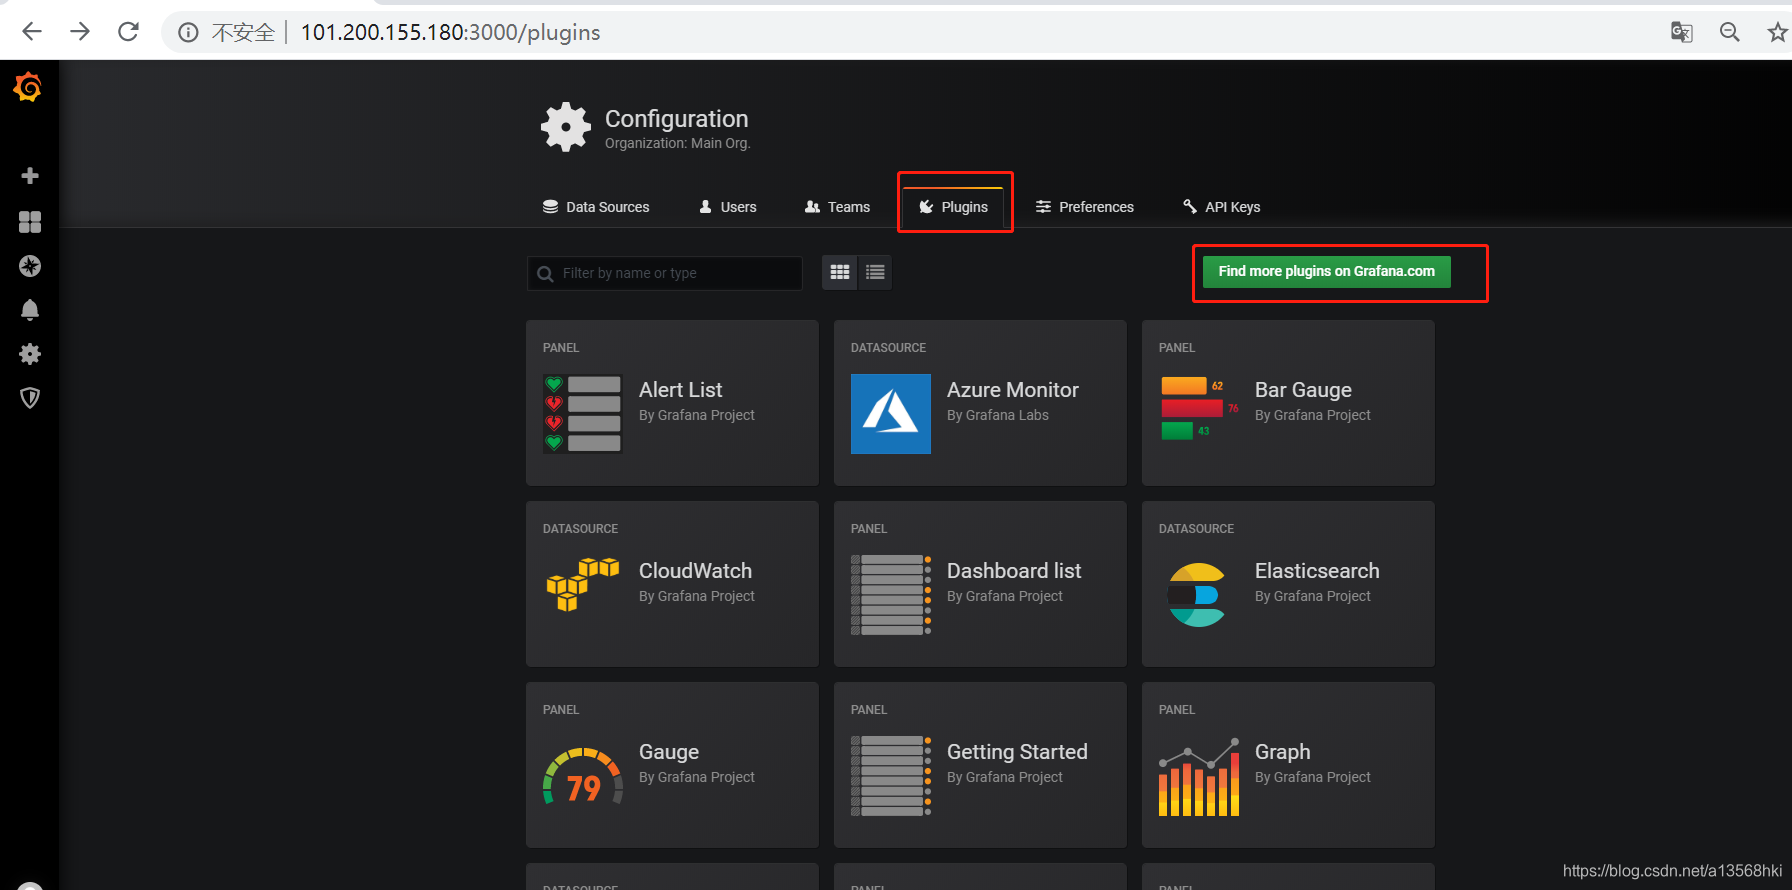Go back in the browser
Image resolution: width=1792 pixels, height=890 pixels.
pyautogui.click(x=32, y=32)
